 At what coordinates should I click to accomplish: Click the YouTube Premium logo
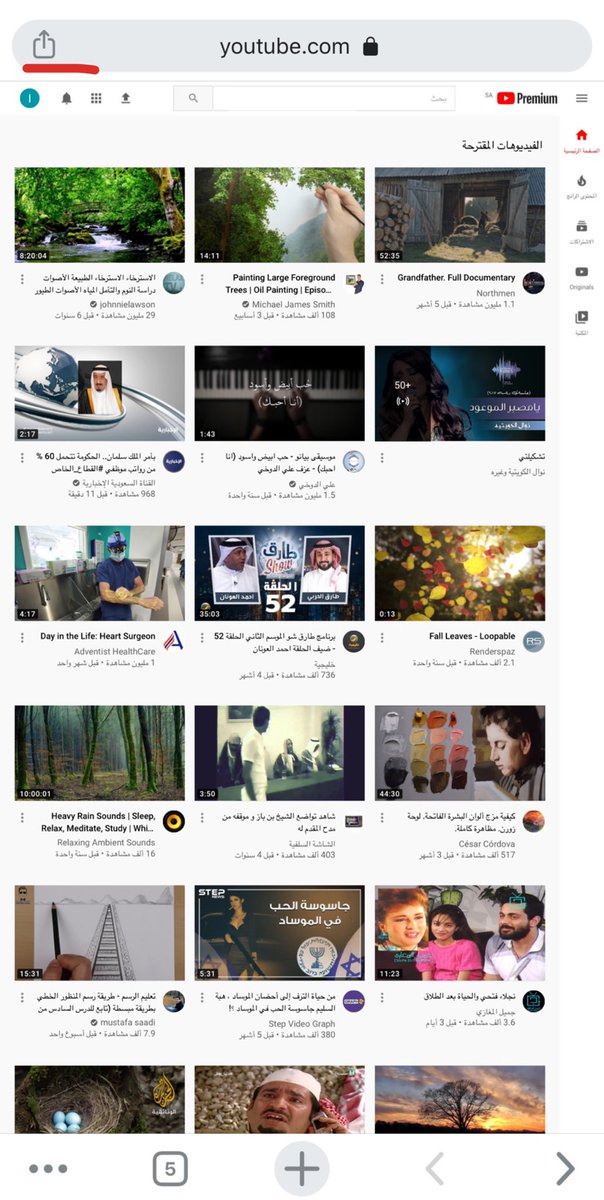point(526,98)
